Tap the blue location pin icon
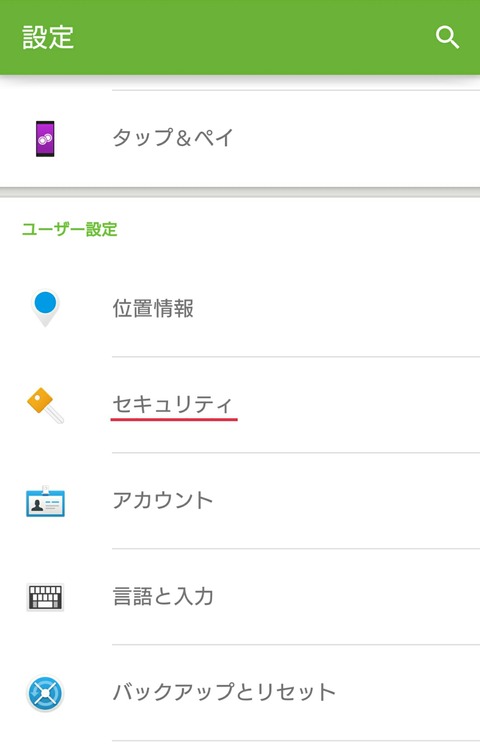Image resolution: width=480 pixels, height=755 pixels. click(45, 308)
